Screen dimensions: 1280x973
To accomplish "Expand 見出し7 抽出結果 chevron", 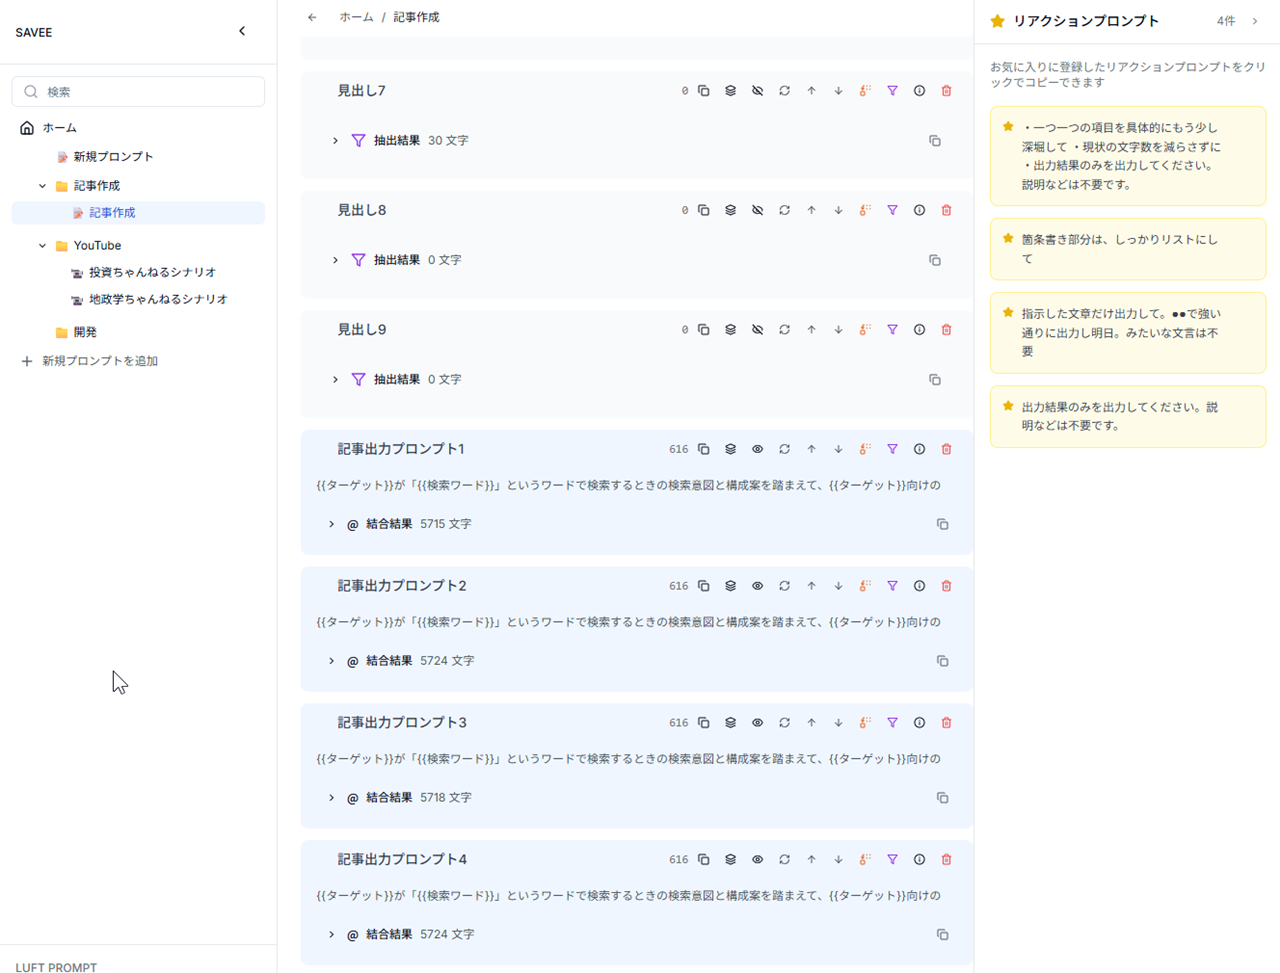I will pos(336,141).
